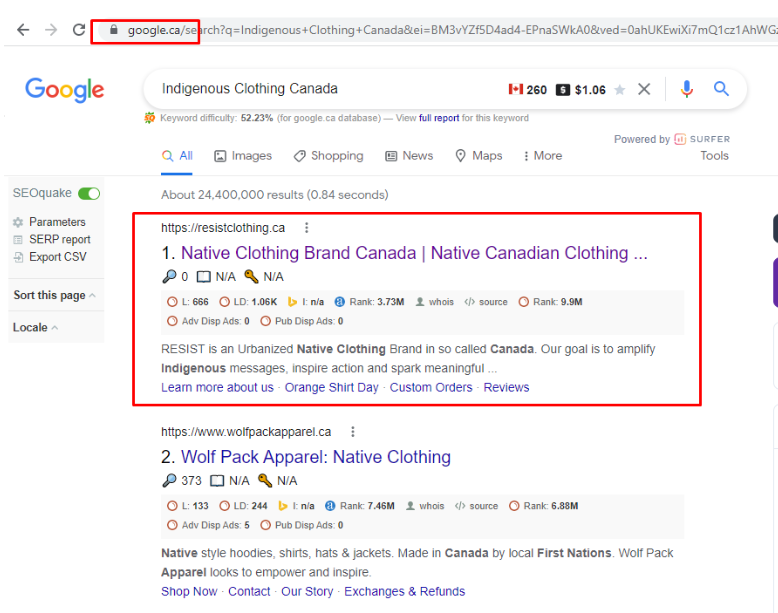The height and width of the screenshot is (613, 778).
Task: Click the magnifier metric icon for result 1
Action: coord(169,276)
